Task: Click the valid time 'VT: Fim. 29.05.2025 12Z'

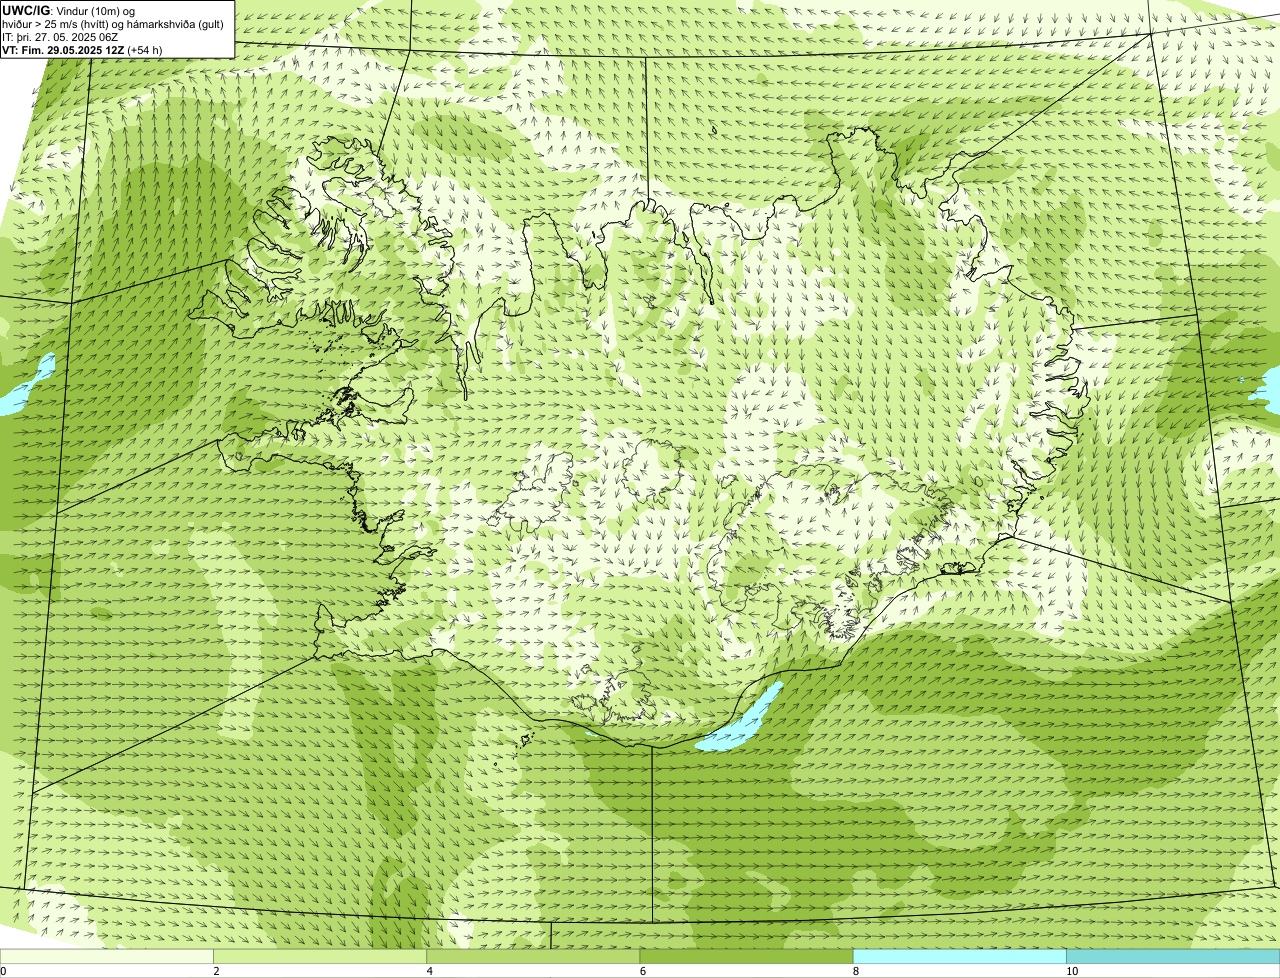Action: click(63, 50)
